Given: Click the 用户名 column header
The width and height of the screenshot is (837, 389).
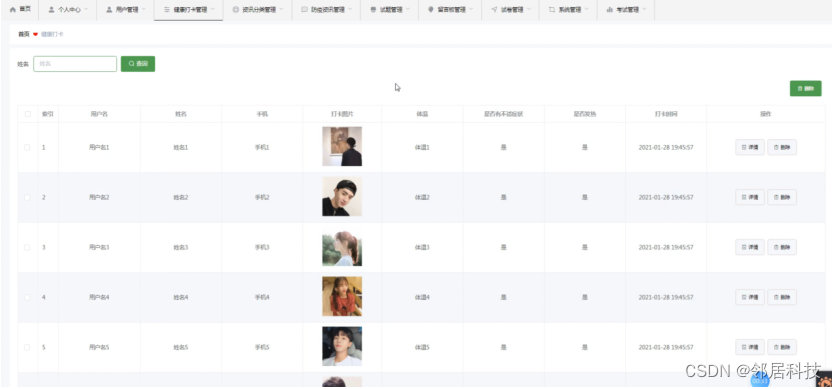Looking at the screenshot, I should pyautogui.click(x=99, y=114).
